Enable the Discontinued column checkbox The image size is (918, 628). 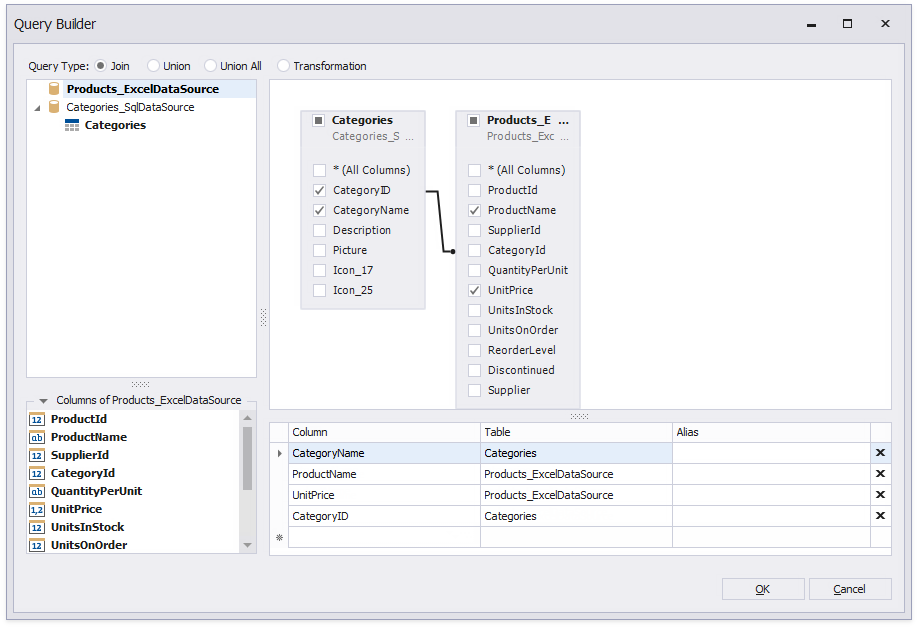475,370
